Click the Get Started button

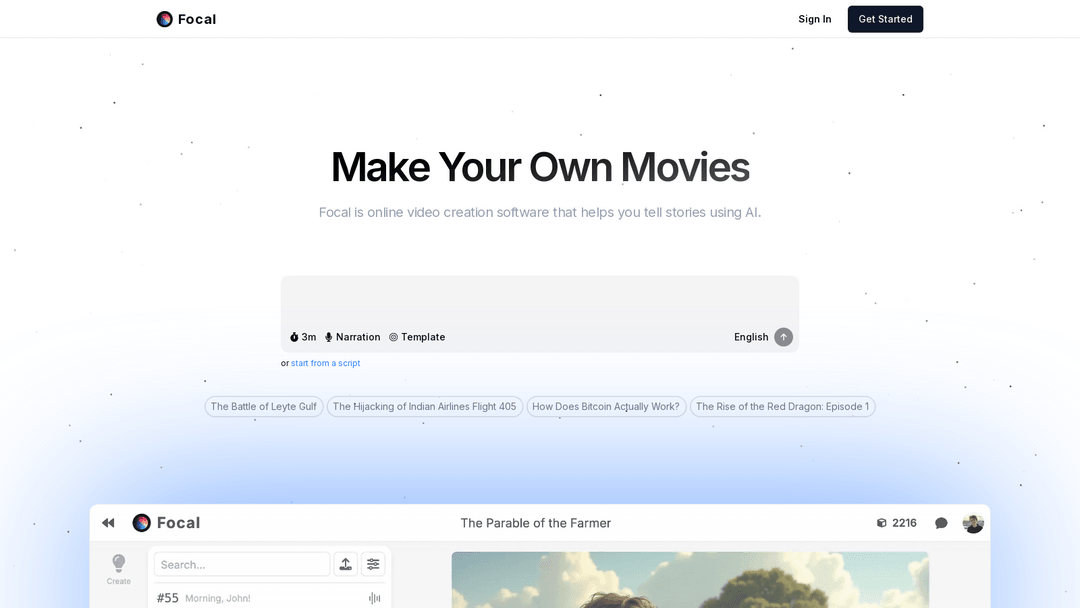click(x=885, y=19)
